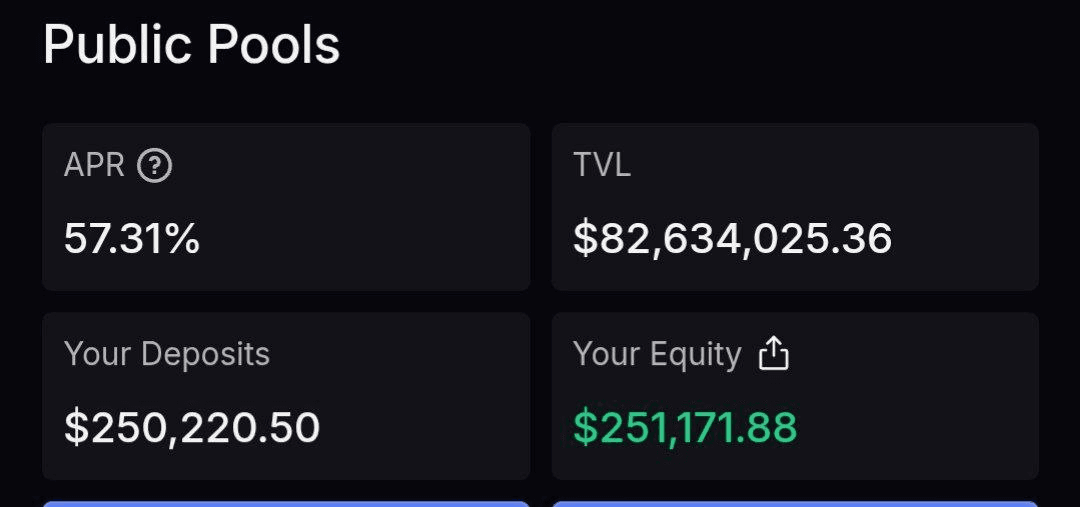Select the $250,220.50 deposits amount
The width and height of the screenshot is (1080, 507).
[192, 427]
